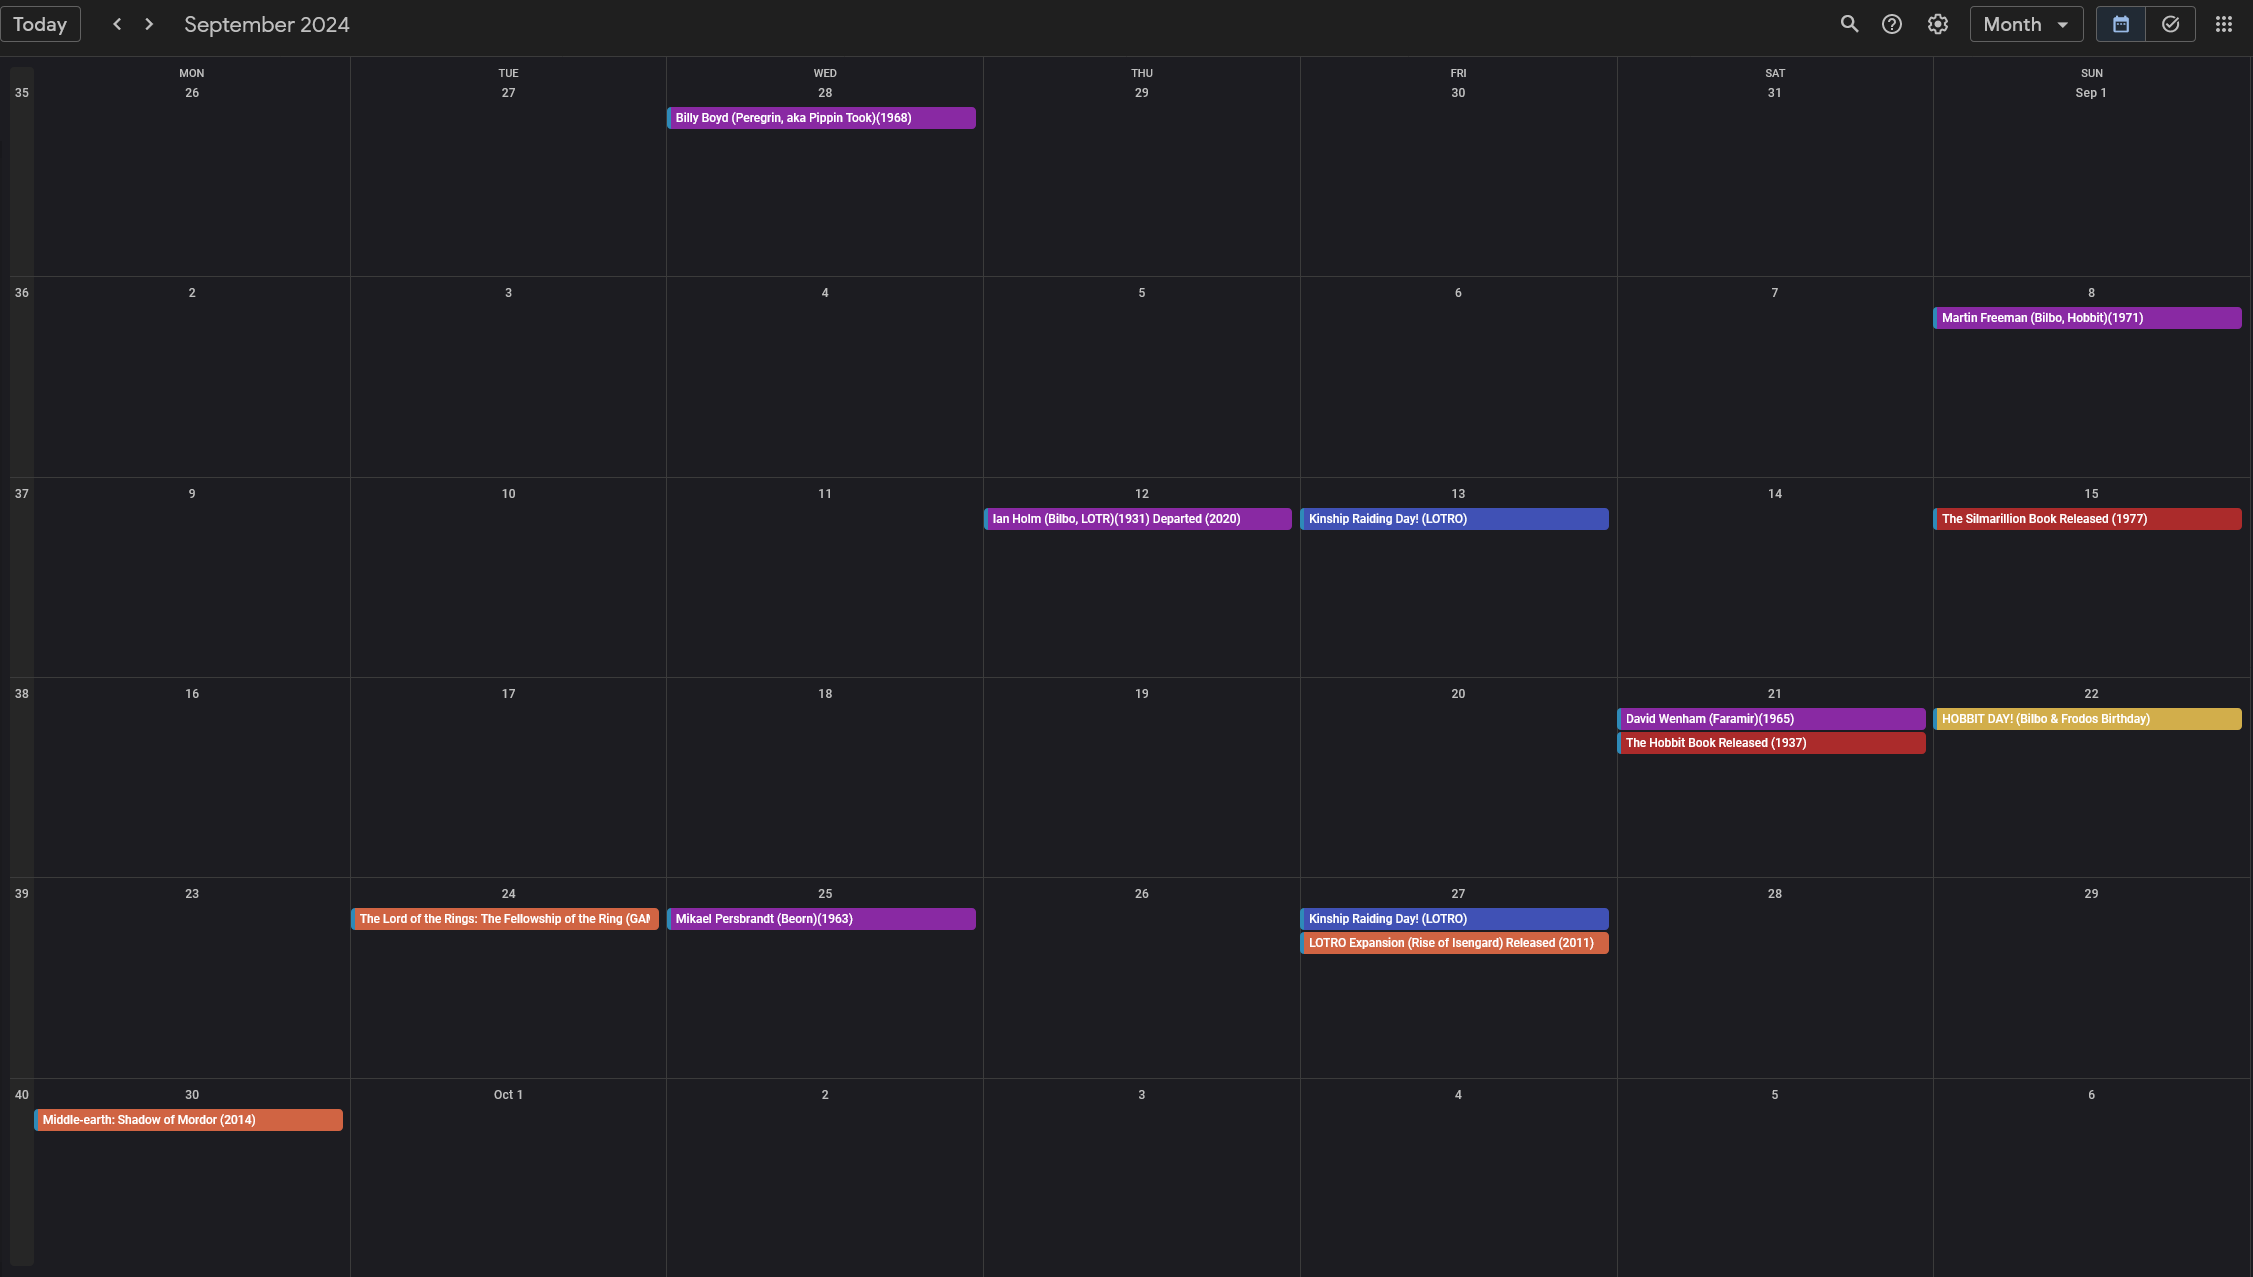Click the date number 19
This screenshot has width=2253, height=1277.
tap(1141, 694)
